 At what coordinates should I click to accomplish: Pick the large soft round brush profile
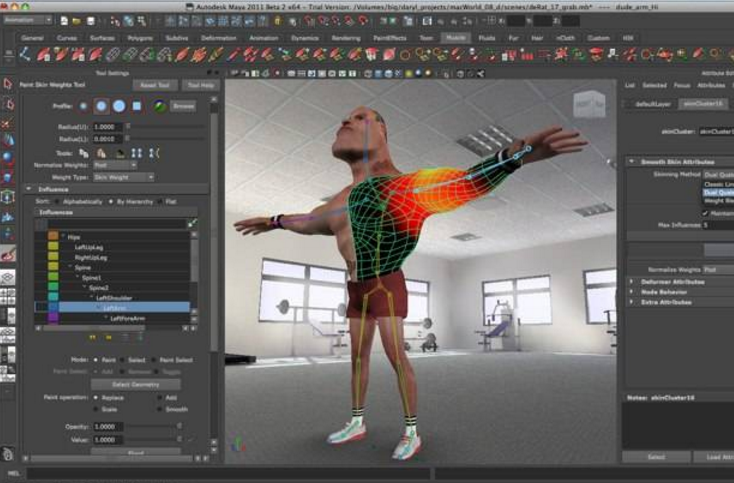119,106
